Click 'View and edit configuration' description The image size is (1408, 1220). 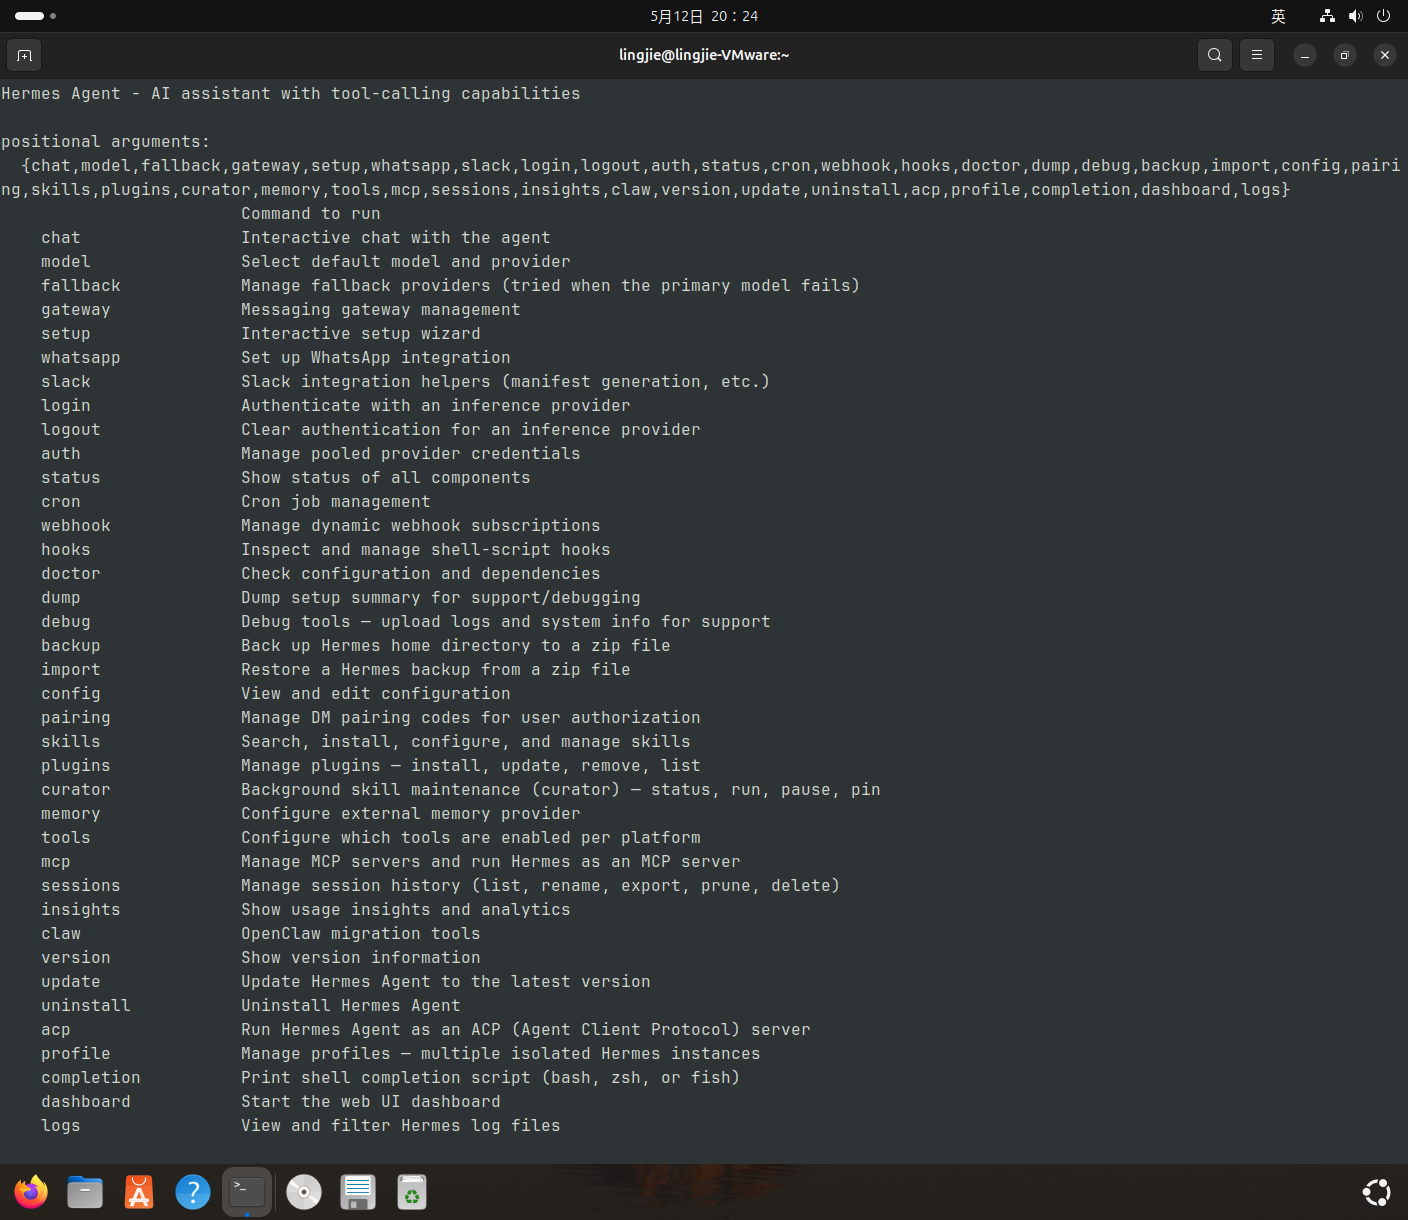coord(376,694)
